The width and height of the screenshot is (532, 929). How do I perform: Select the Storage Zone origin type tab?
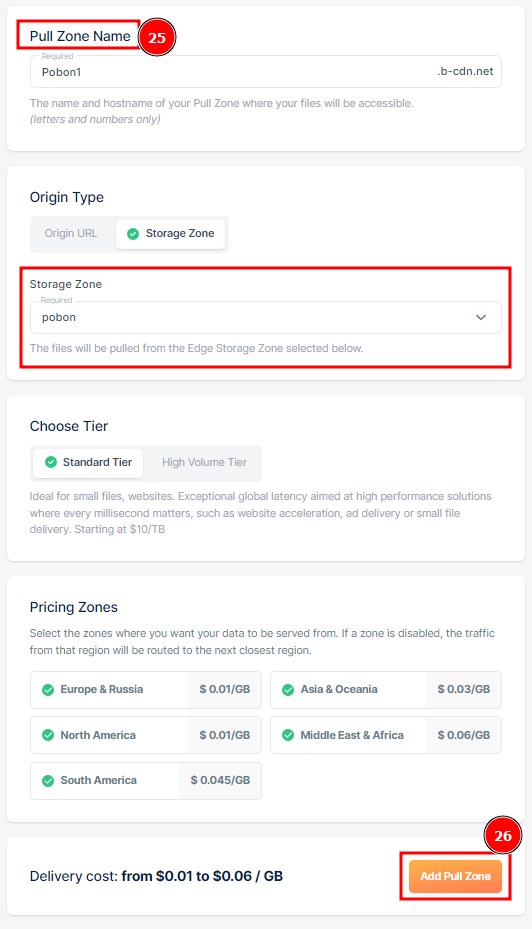171,234
